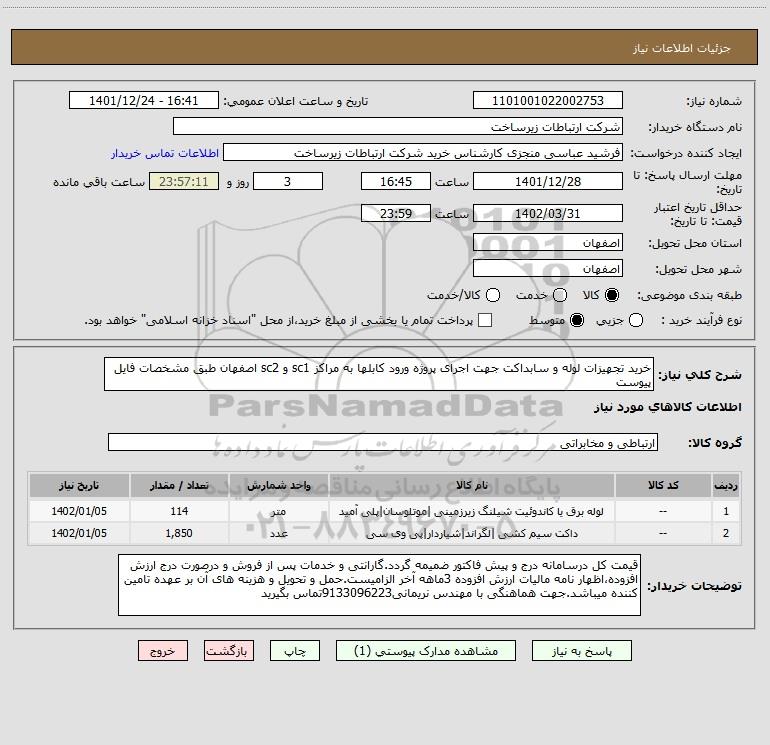Screen dimensions: 770x745
Task: Click the validity time field 23:59
Action: (396, 213)
